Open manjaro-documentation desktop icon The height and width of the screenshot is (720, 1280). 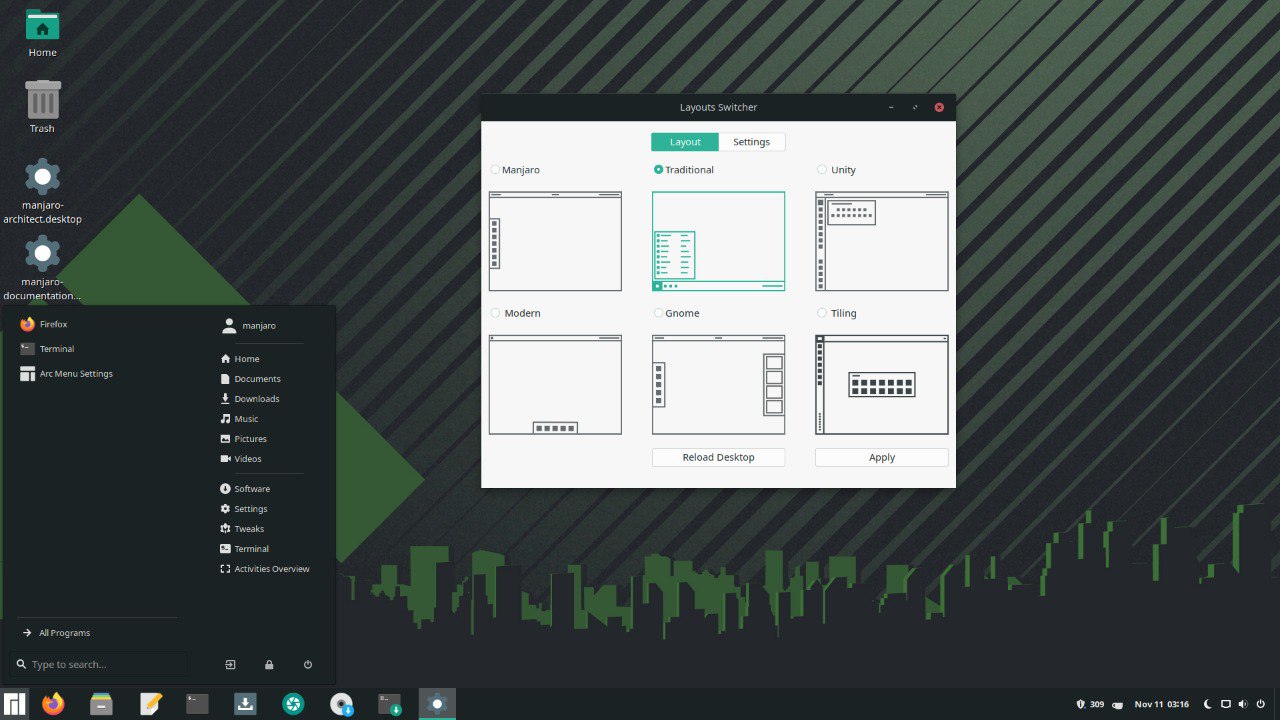click(42, 268)
